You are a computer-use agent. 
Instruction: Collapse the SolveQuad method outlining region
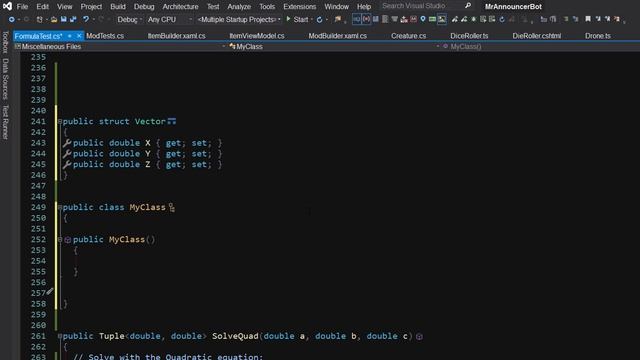(60, 336)
